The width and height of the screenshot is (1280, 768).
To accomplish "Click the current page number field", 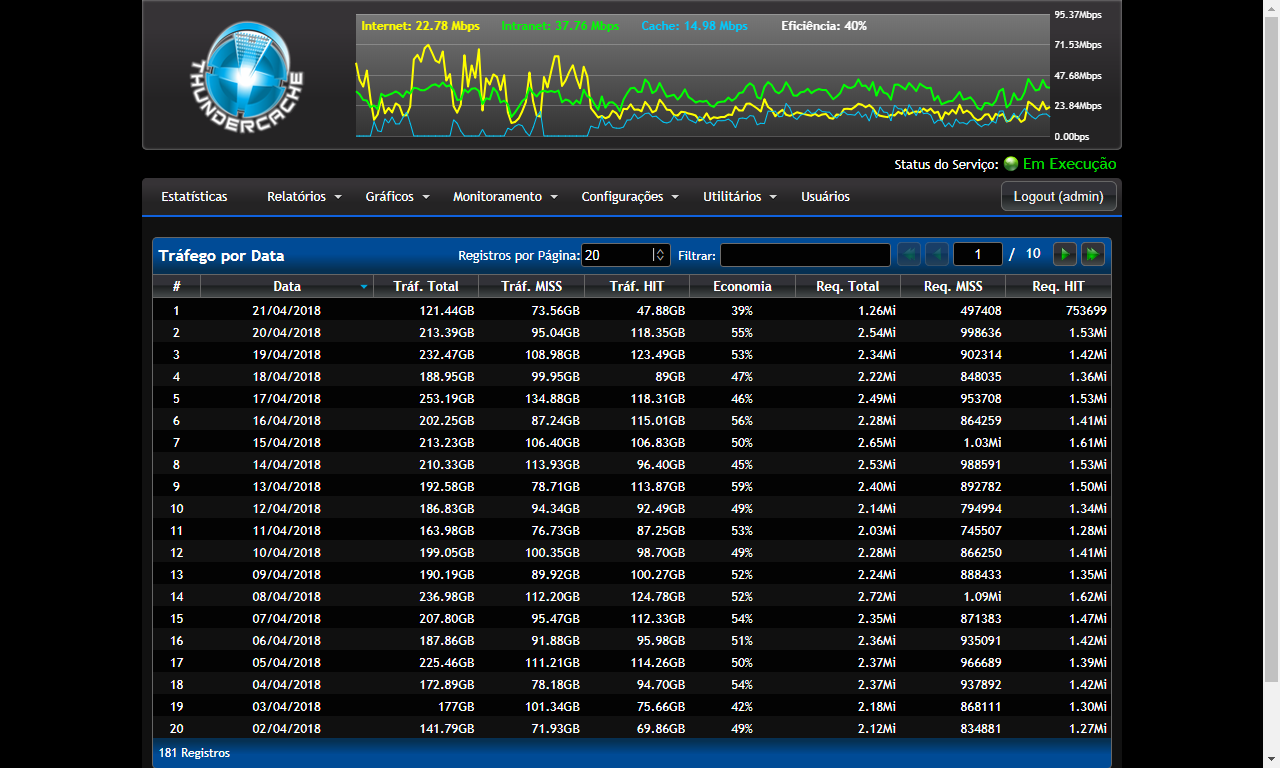I will pos(977,255).
